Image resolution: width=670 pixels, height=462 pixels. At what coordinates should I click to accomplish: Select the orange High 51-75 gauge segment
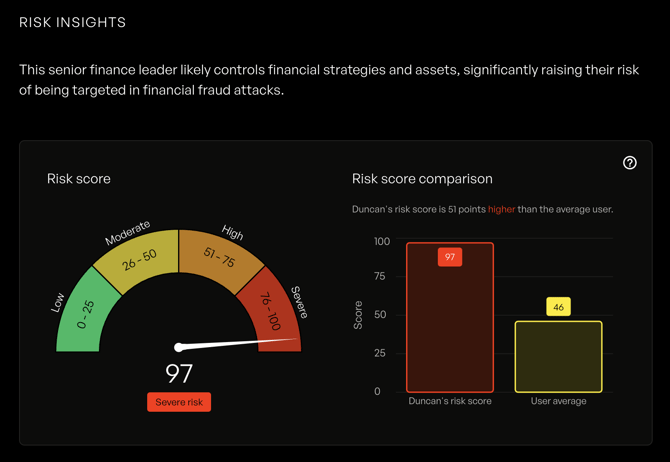pos(219,258)
